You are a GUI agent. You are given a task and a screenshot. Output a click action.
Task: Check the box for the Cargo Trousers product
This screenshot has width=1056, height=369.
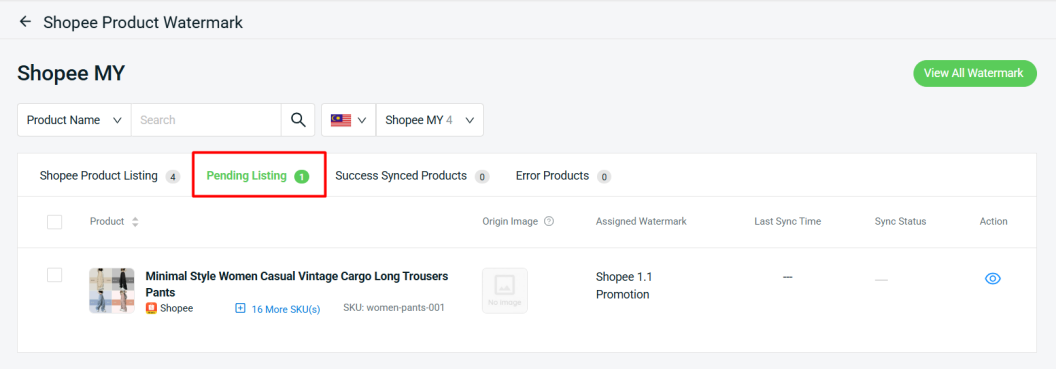(55, 275)
